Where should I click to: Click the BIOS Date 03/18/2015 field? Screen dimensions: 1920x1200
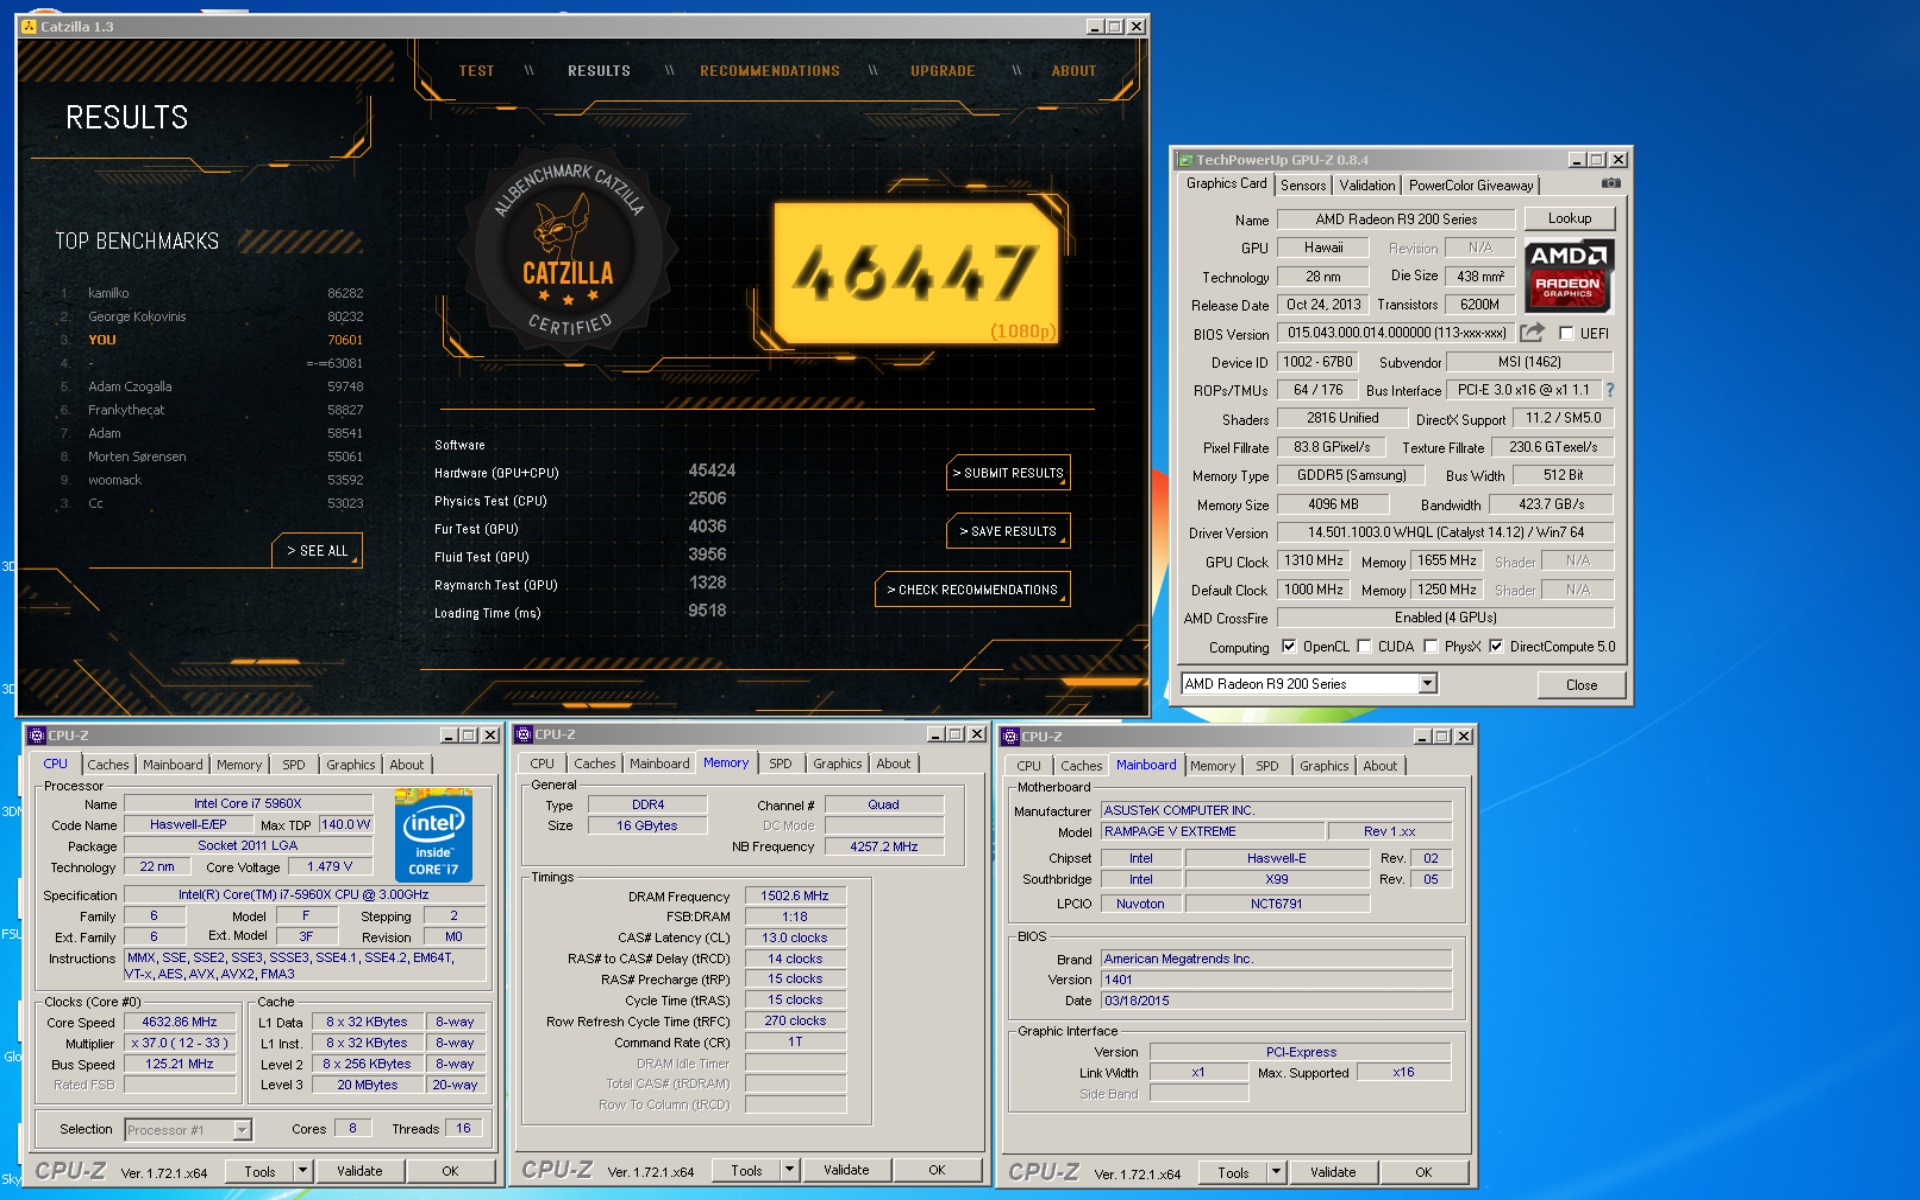tap(1276, 1000)
